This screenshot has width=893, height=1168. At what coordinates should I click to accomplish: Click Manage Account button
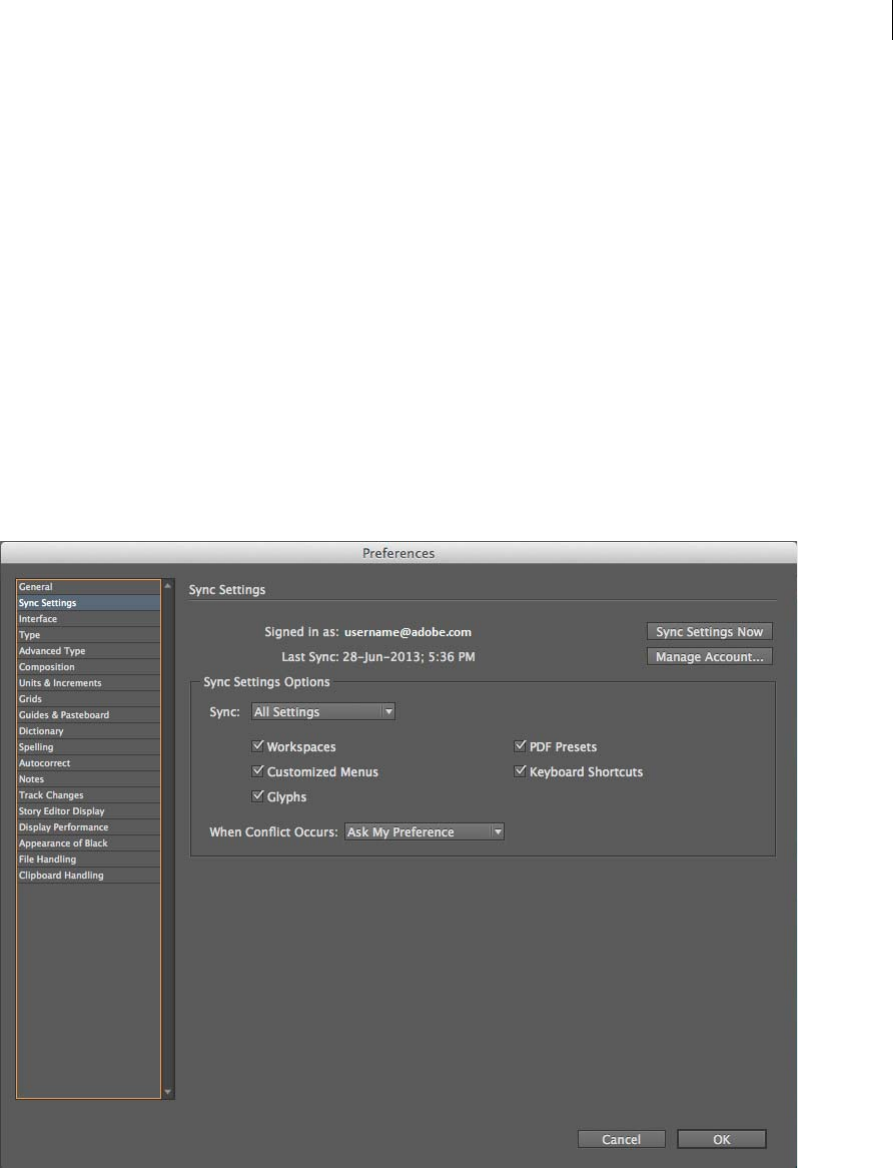tap(709, 657)
